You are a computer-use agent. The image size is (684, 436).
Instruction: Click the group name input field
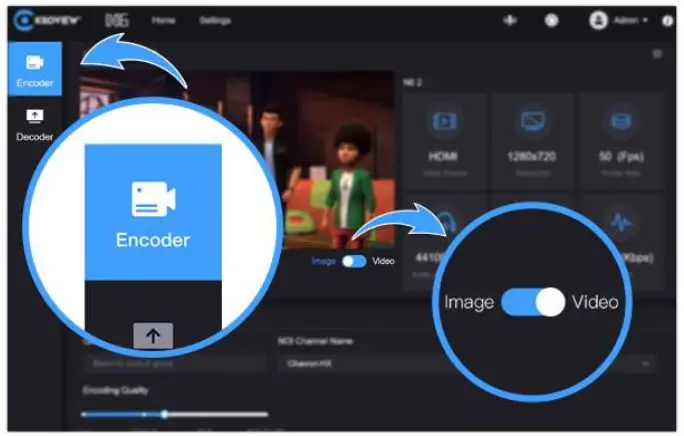click(x=174, y=364)
